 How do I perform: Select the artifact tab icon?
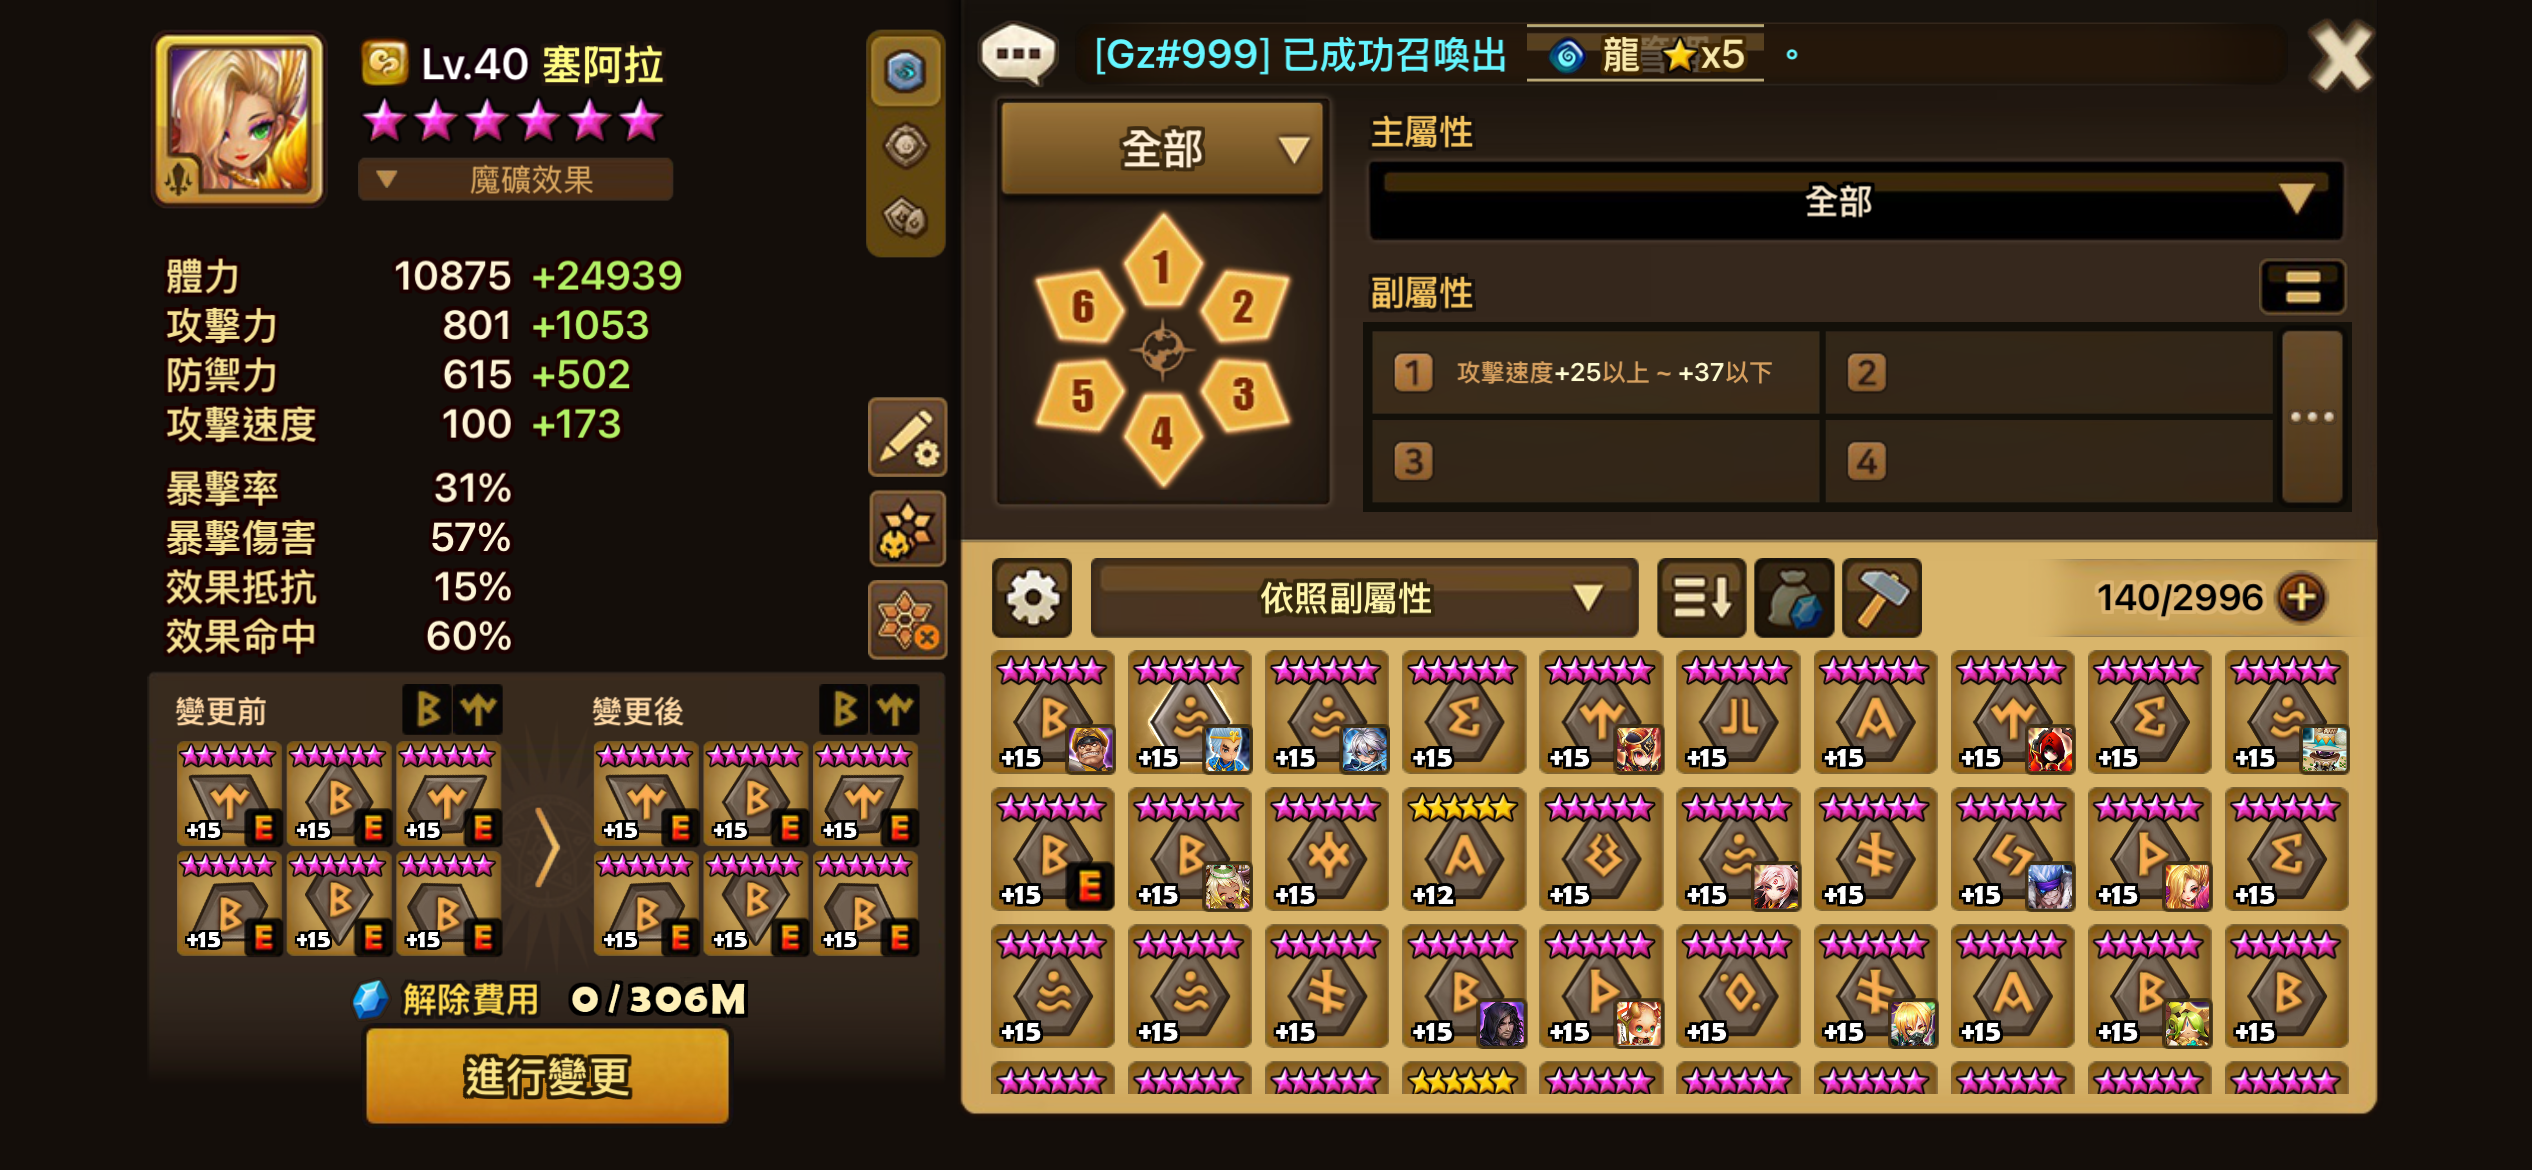point(906,146)
